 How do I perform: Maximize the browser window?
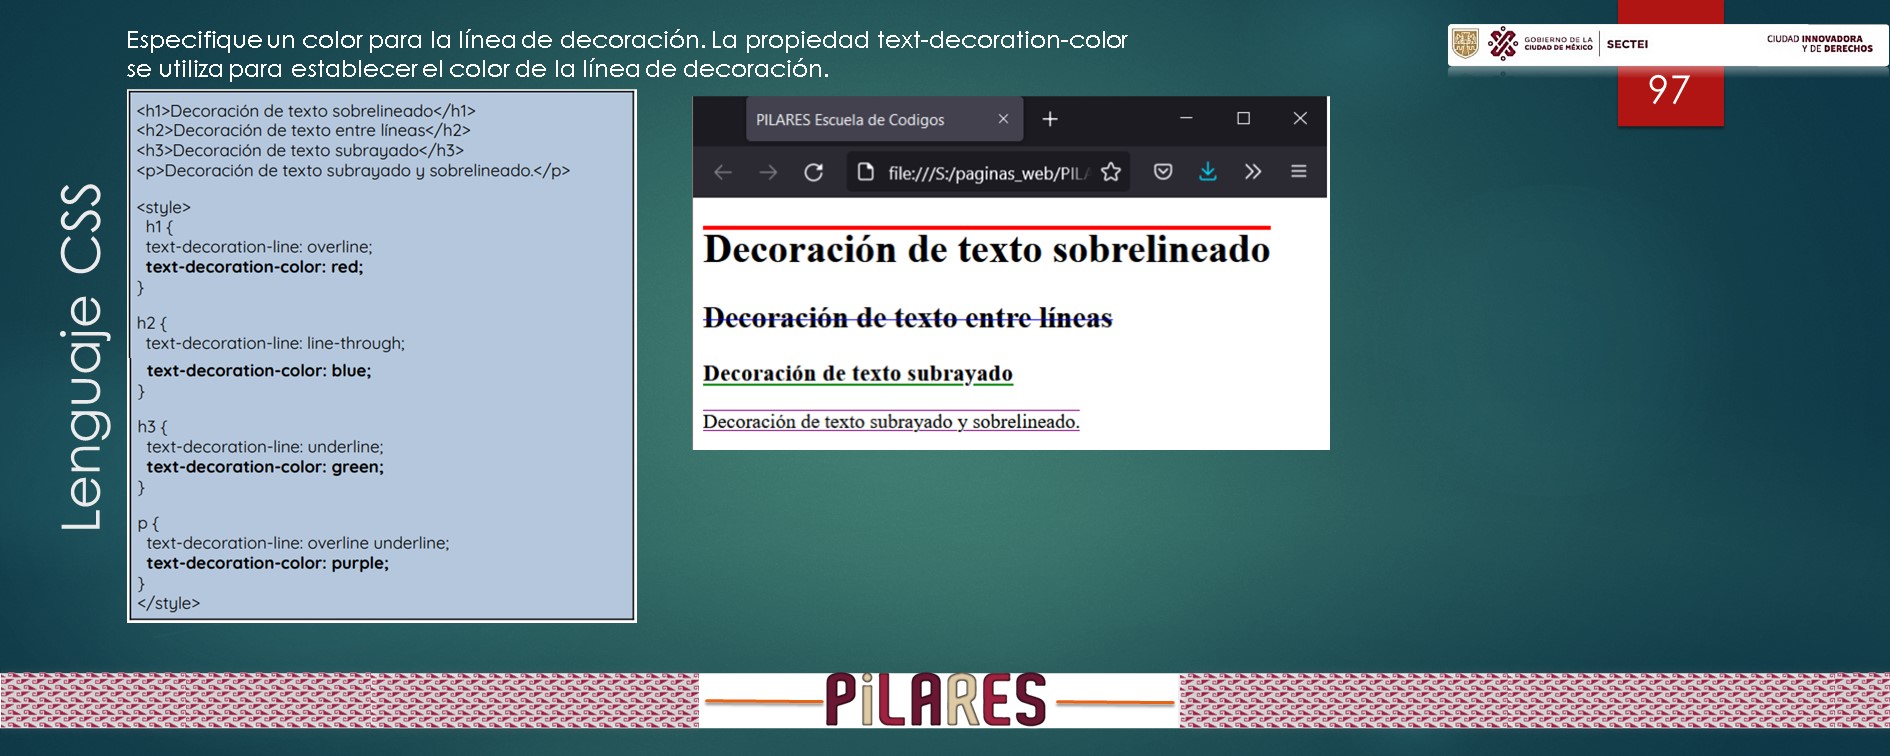click(x=1243, y=118)
